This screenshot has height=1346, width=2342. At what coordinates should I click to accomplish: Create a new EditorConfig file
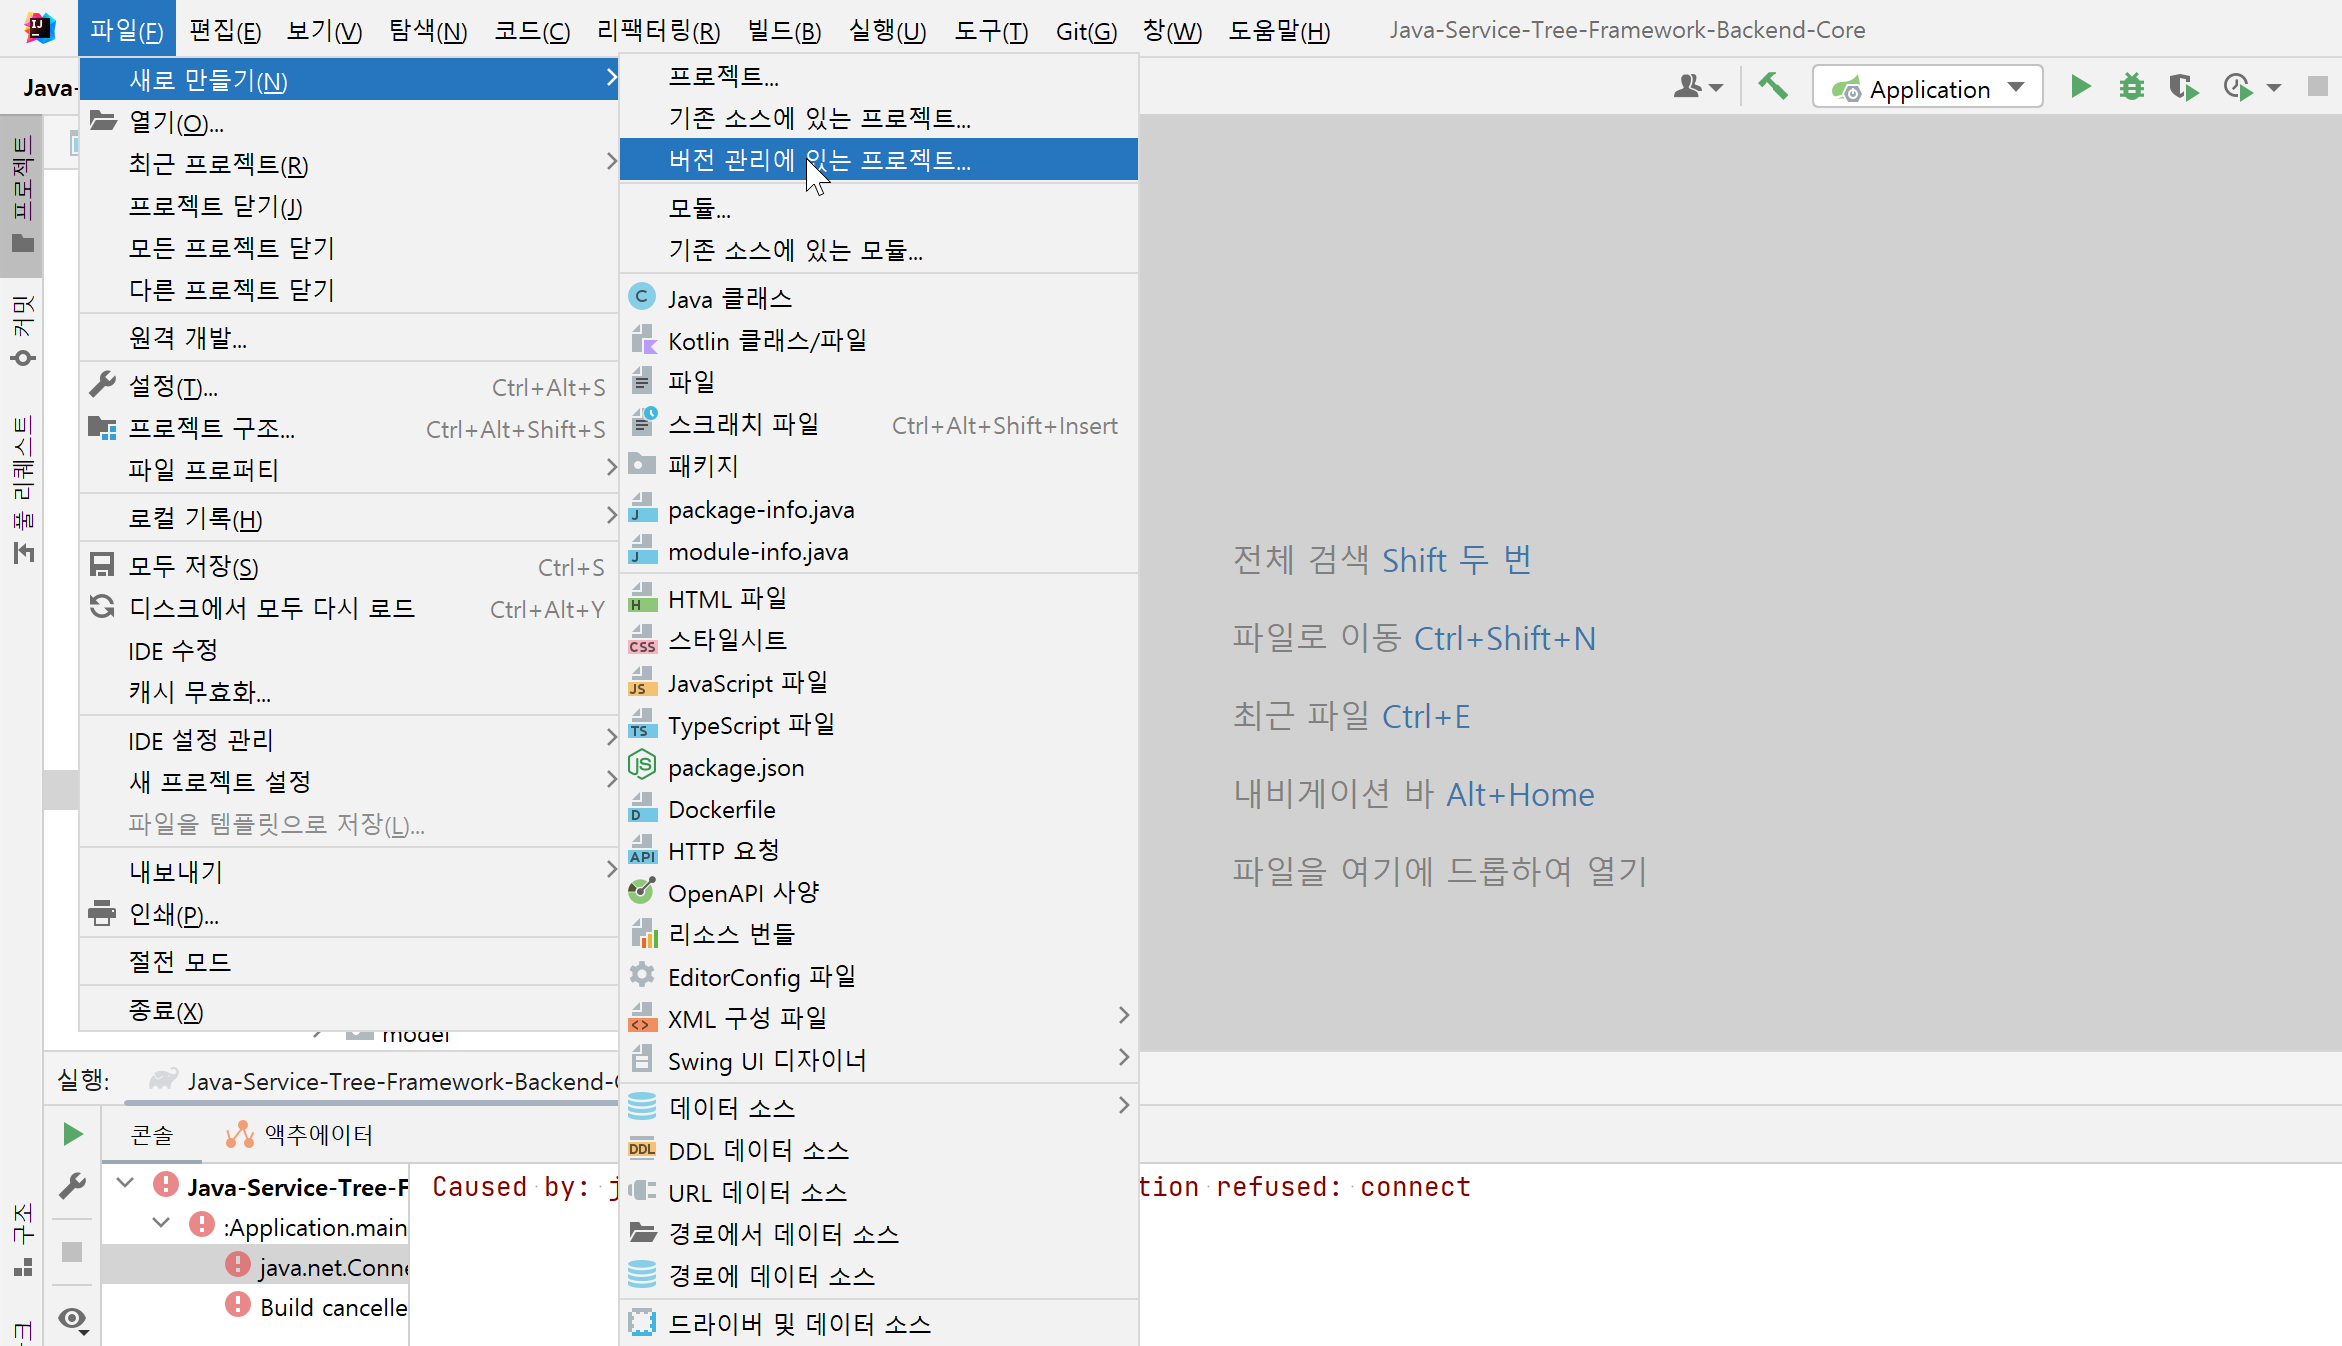(878, 977)
